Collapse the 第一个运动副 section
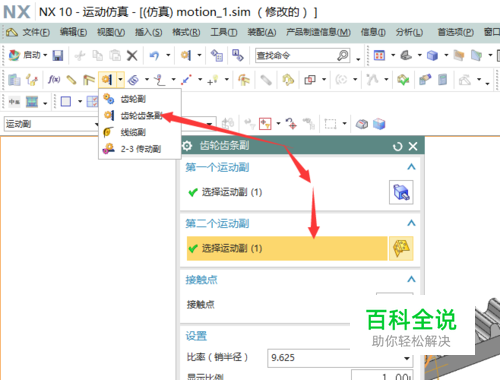 coord(411,167)
